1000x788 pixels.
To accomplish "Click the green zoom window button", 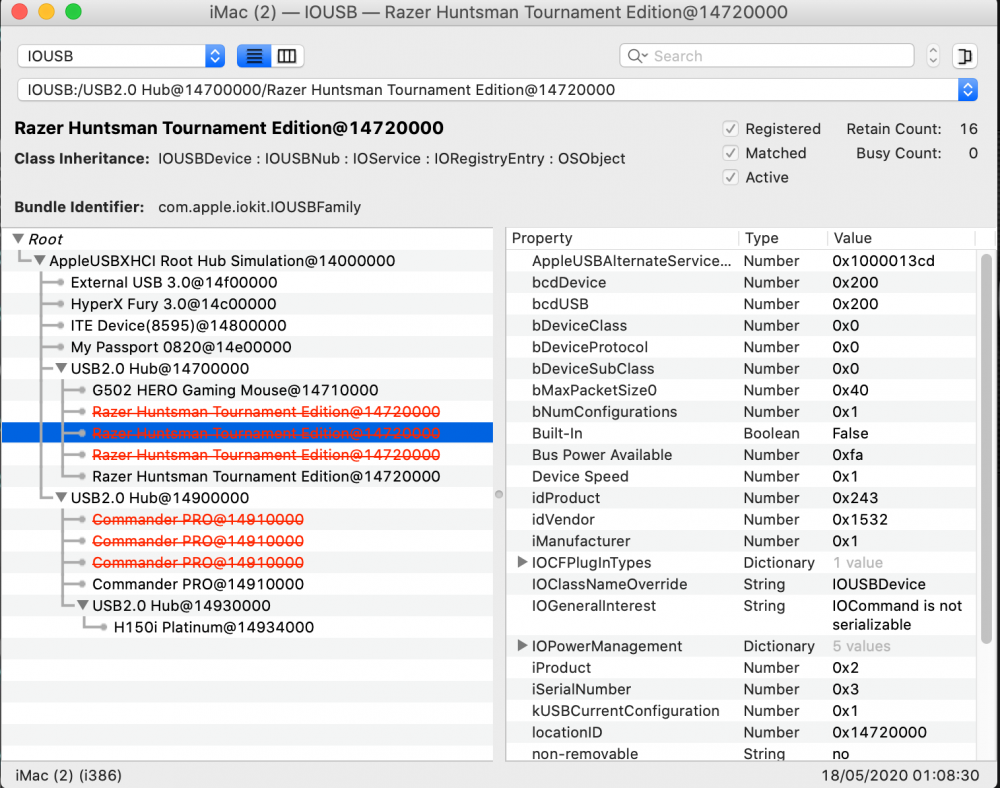I will click(x=73, y=11).
